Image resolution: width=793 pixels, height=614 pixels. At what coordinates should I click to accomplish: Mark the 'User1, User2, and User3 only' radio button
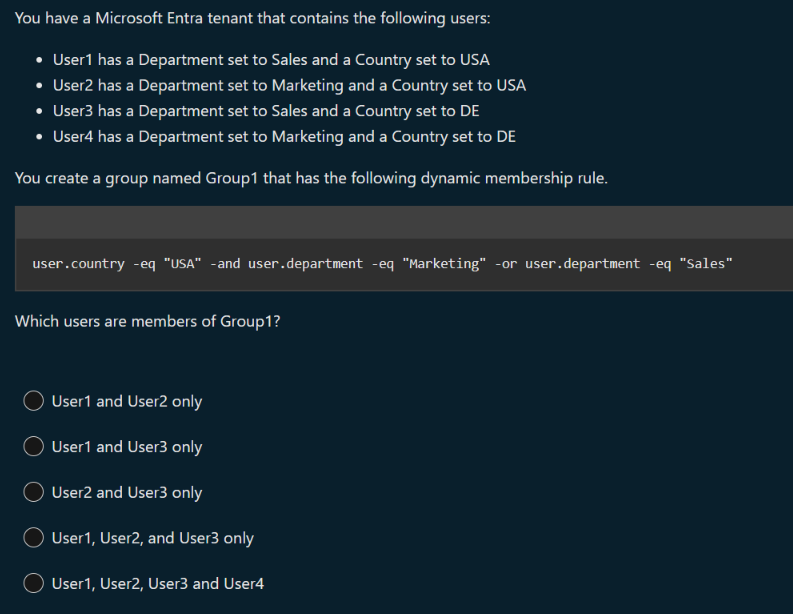point(34,538)
